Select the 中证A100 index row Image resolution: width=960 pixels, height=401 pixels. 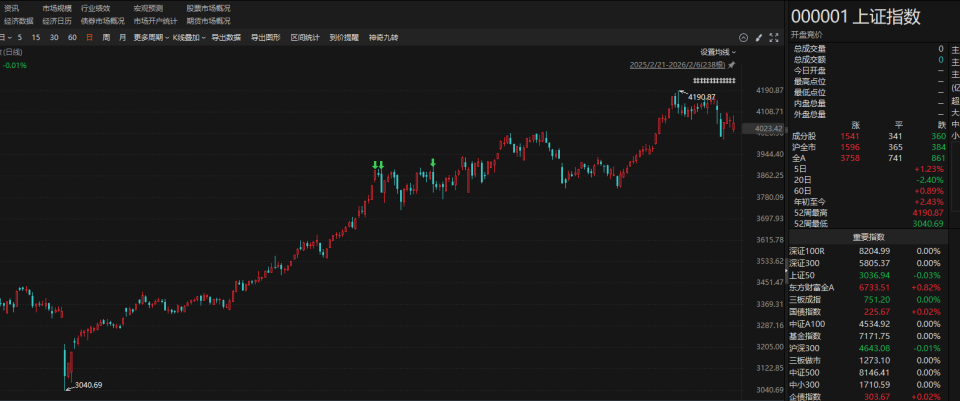pyautogui.click(x=869, y=324)
